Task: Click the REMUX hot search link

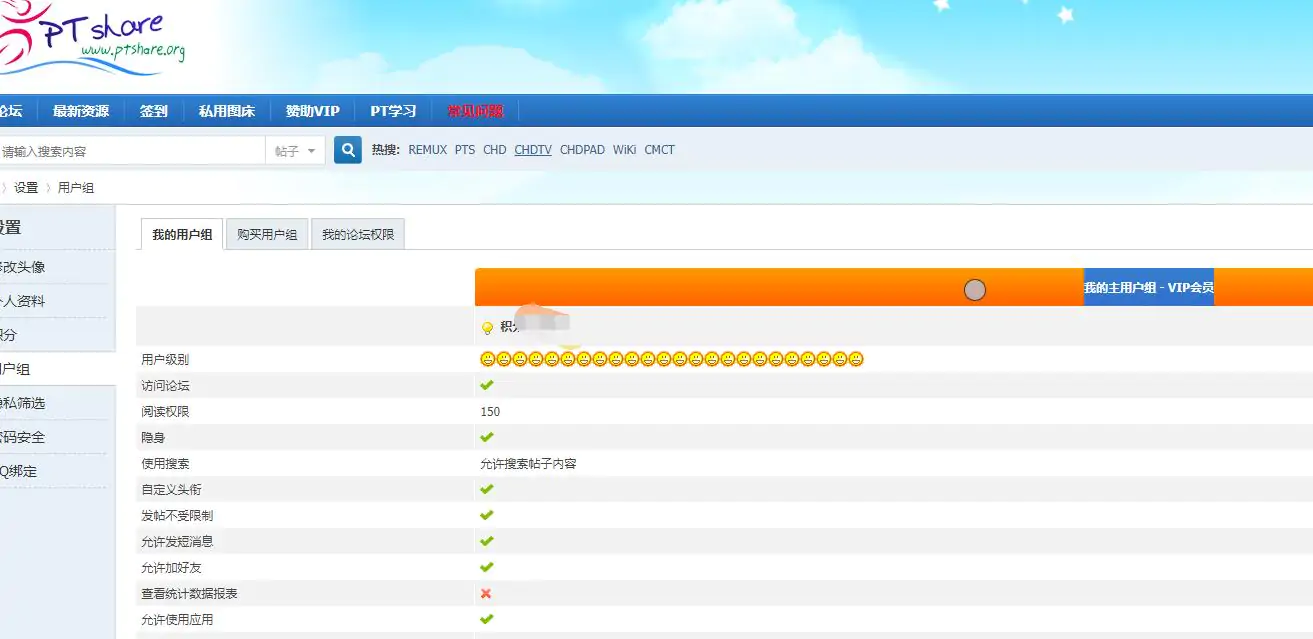Action: 427,150
